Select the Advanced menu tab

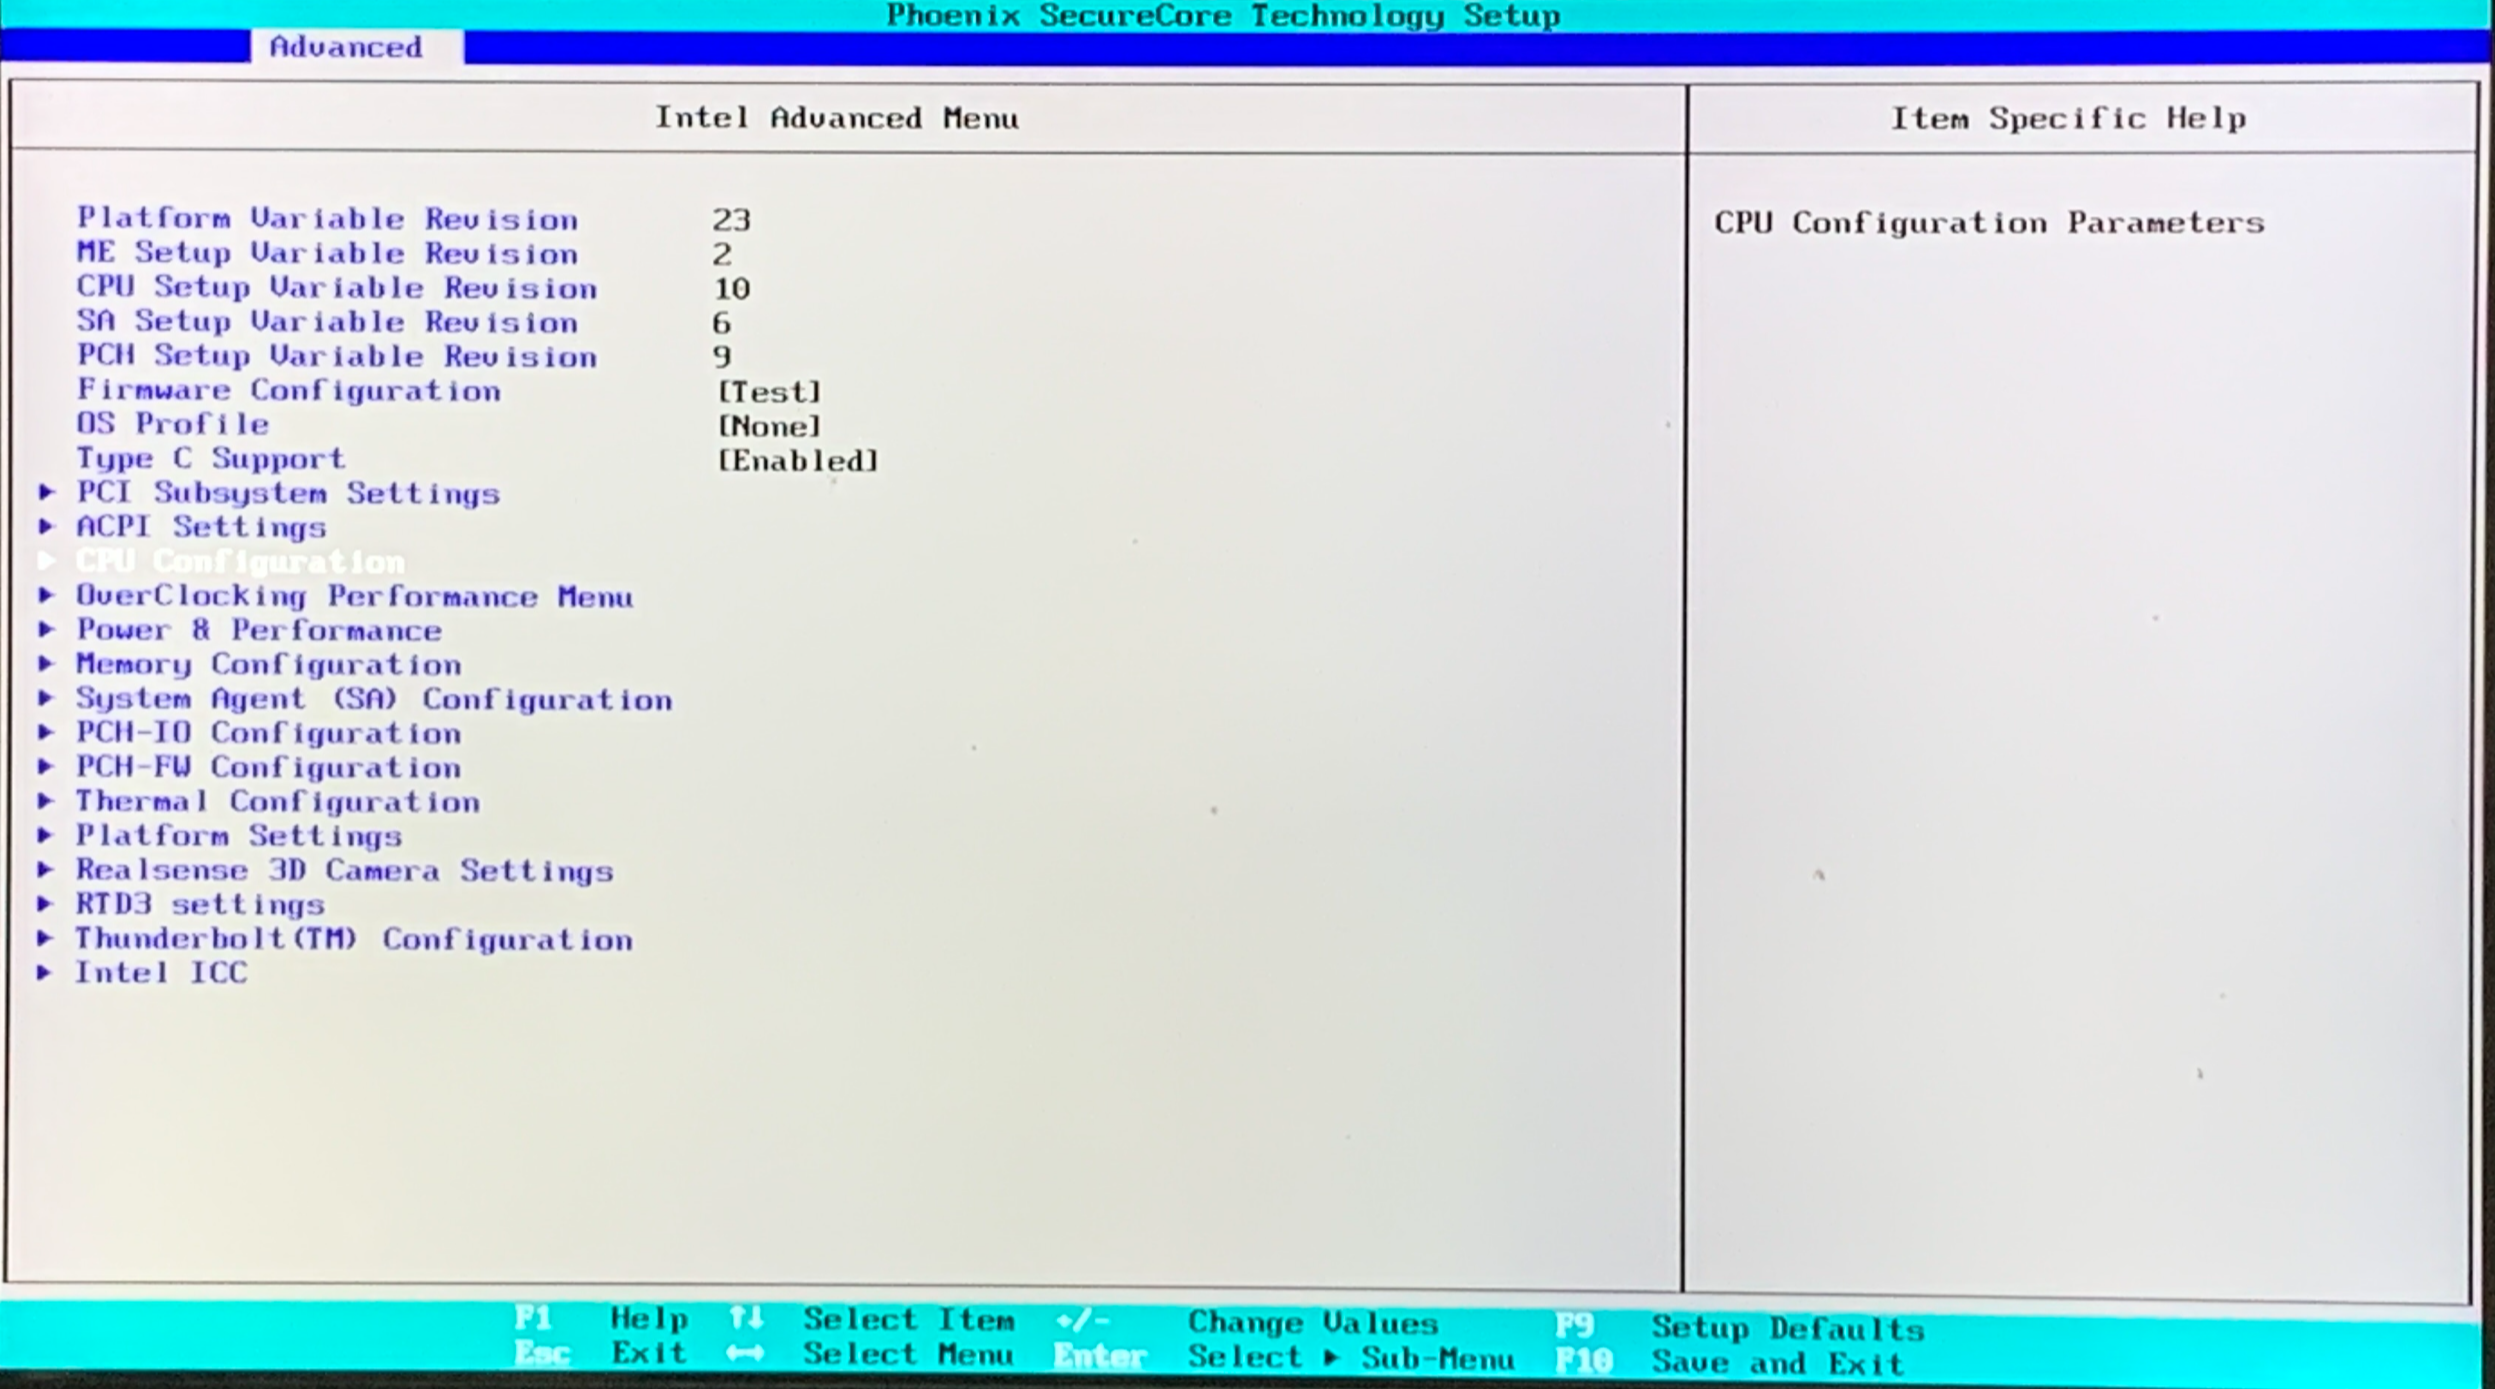click(346, 47)
